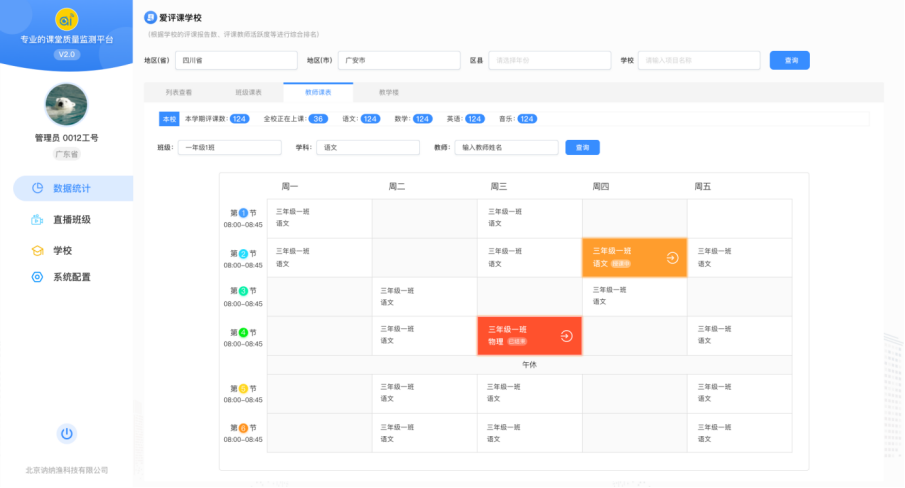The height and width of the screenshot is (488, 905).
Task: Open the 班级 一年级1班 dropdown
Action: 229,147
